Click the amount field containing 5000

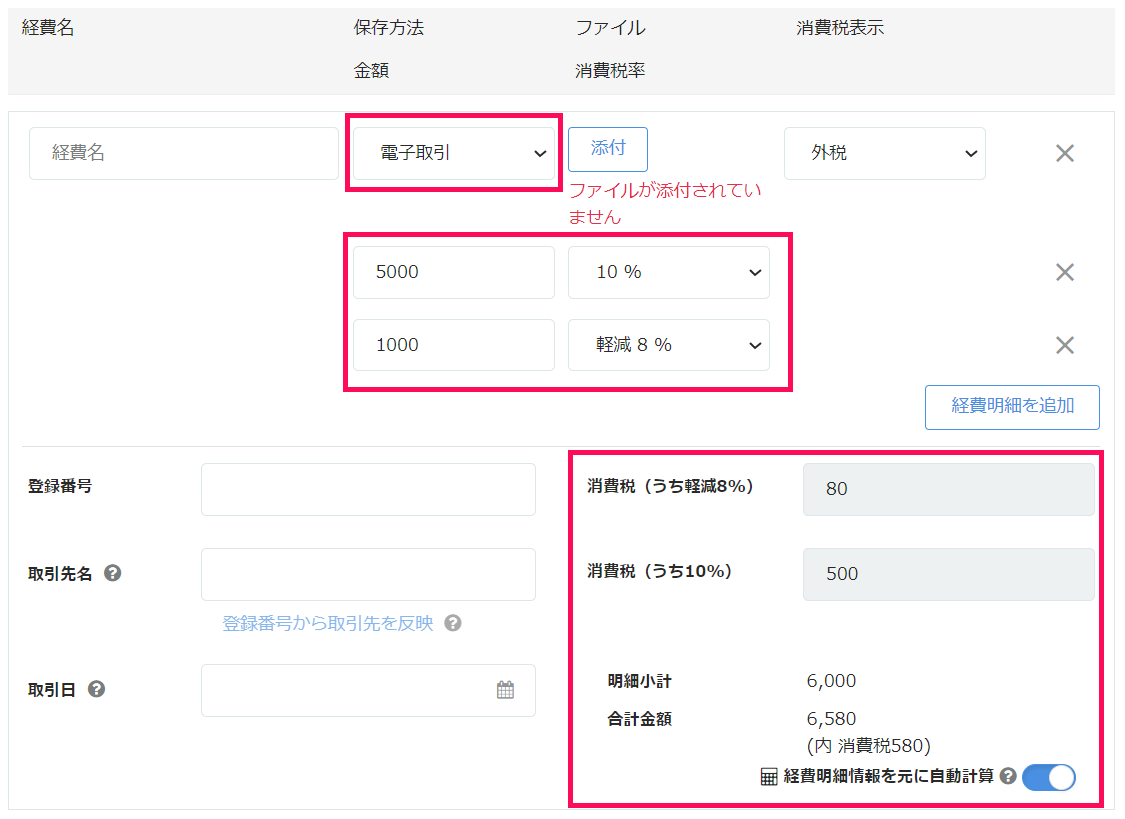click(453, 273)
